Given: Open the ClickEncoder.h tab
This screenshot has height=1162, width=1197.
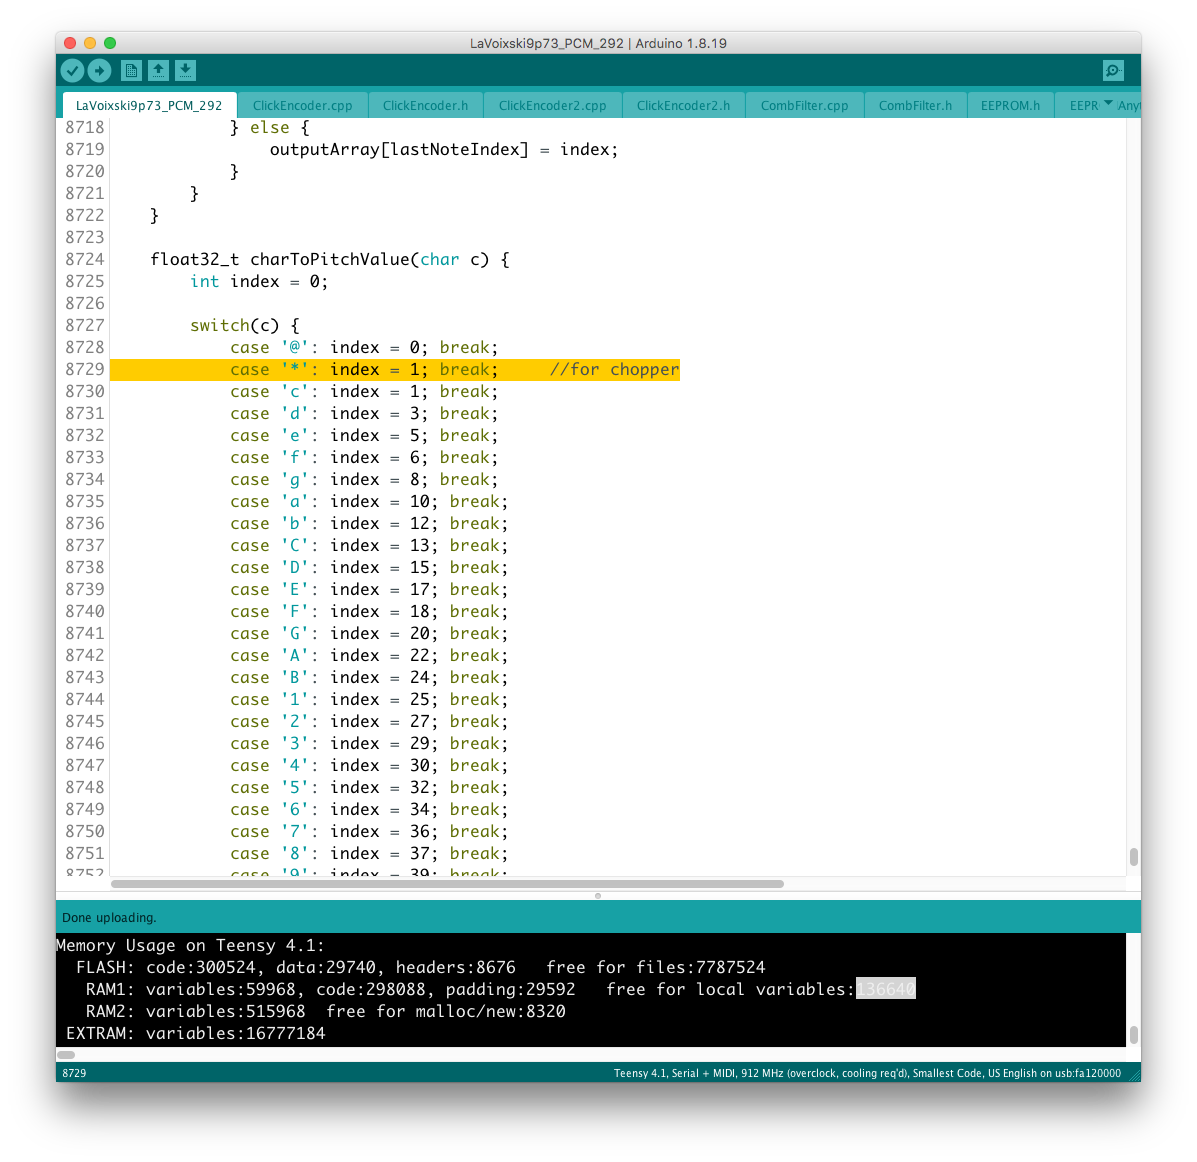Looking at the screenshot, I should [425, 105].
